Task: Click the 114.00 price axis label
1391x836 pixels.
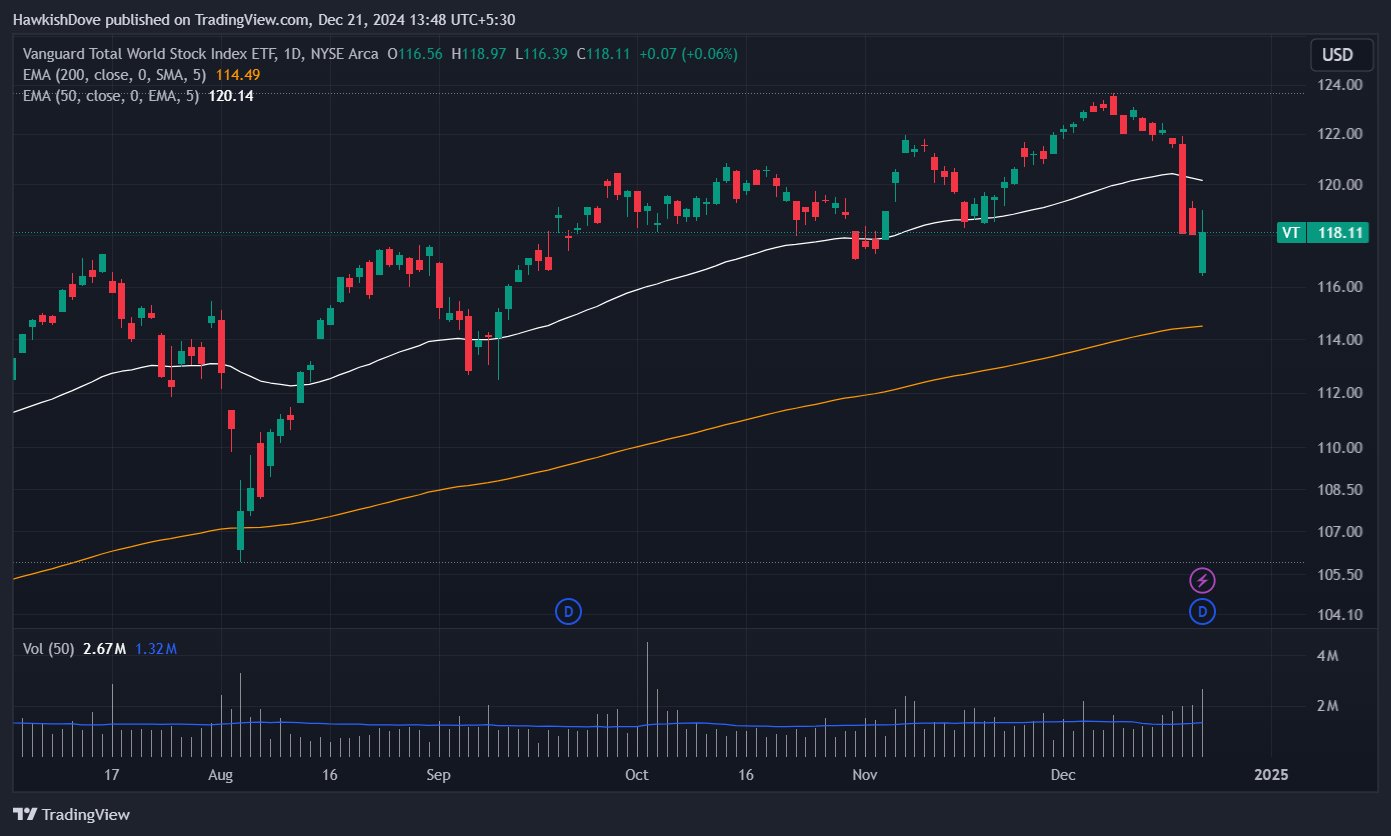Action: pyautogui.click(x=1340, y=340)
